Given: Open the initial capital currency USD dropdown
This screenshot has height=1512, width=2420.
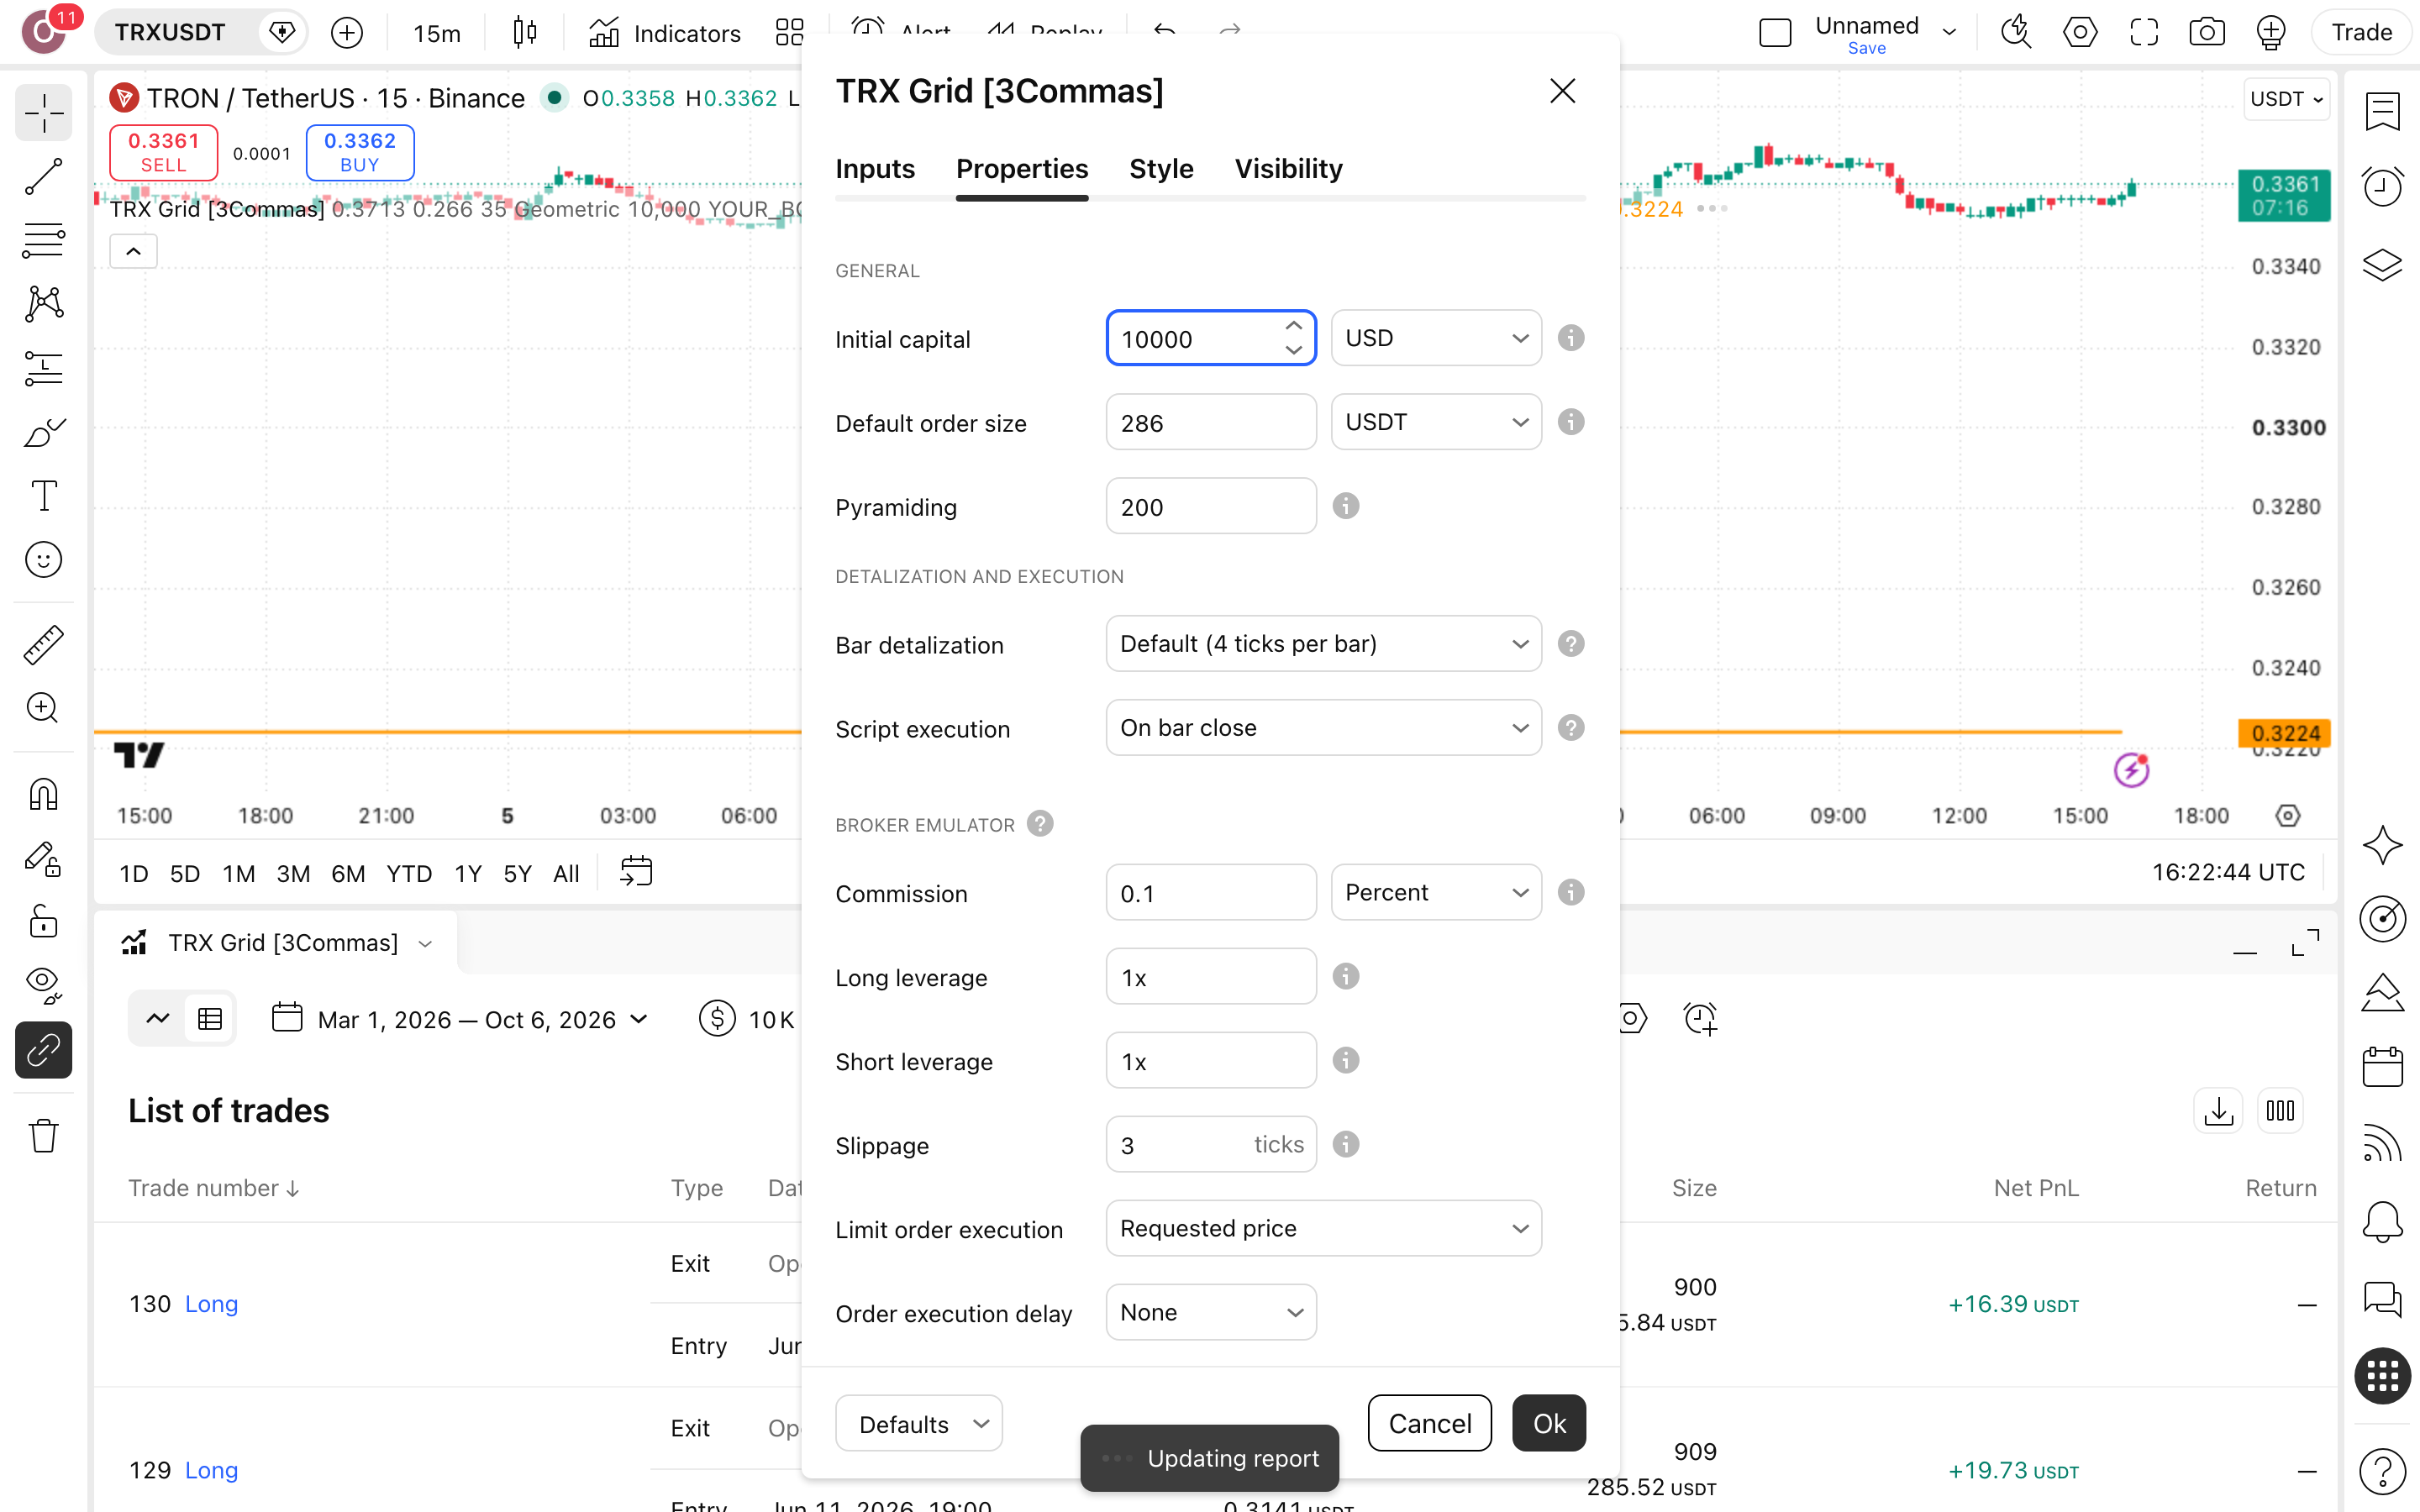Looking at the screenshot, I should (1436, 338).
